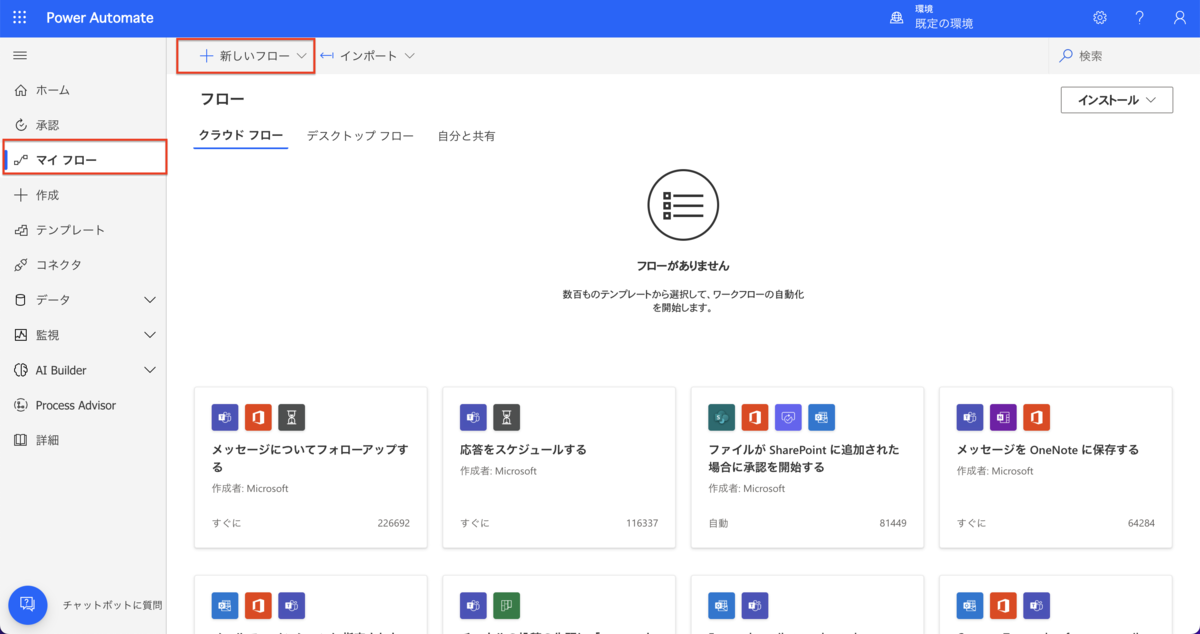Viewport: 1200px width, 634px height.
Task: Click the 自動 label on SharePoint card
Action: pyautogui.click(x=718, y=523)
